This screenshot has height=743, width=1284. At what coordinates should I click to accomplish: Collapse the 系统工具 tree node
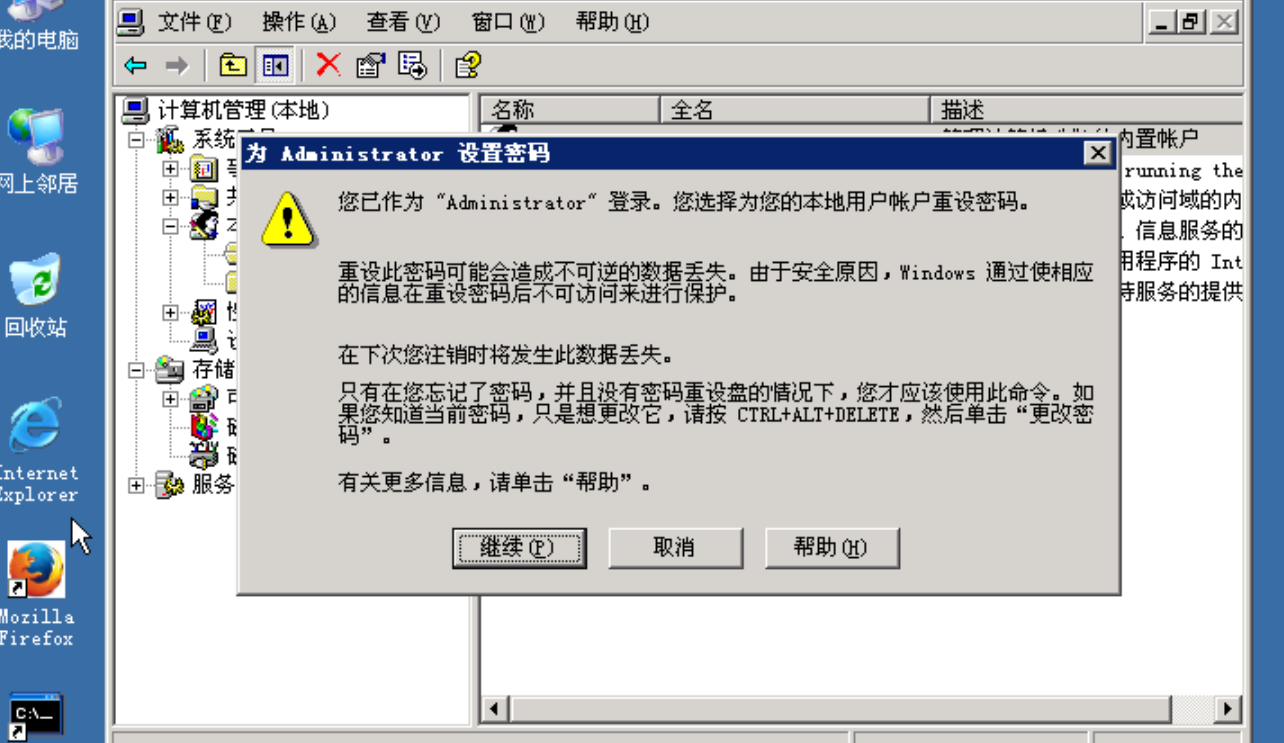click(137, 140)
